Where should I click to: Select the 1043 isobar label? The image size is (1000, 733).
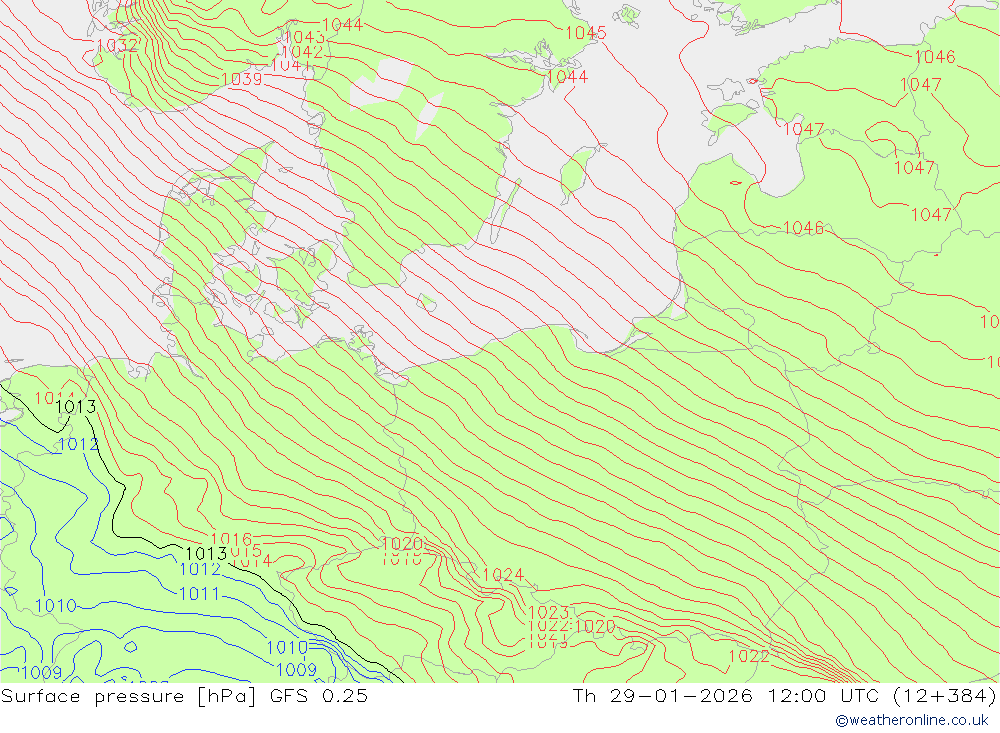click(305, 38)
